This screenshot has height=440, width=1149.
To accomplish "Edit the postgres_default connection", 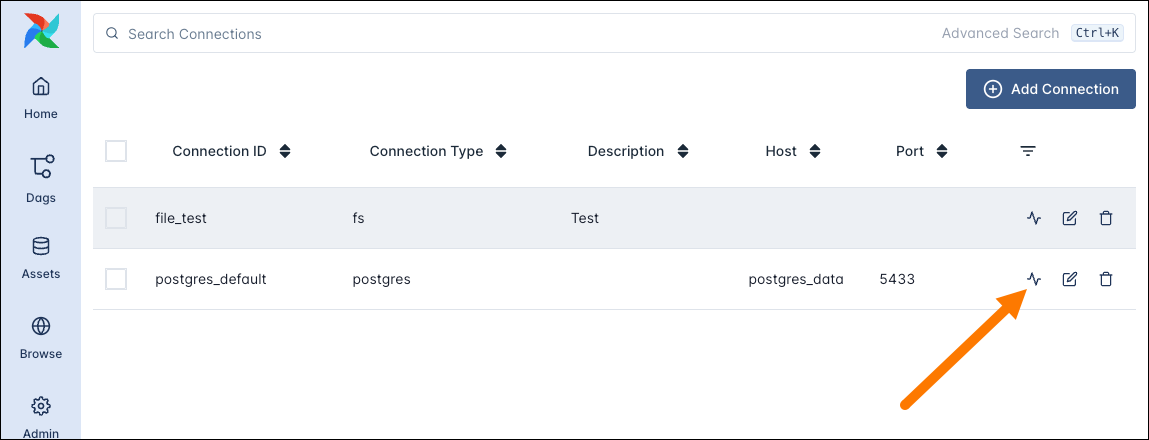I will click(x=1069, y=279).
